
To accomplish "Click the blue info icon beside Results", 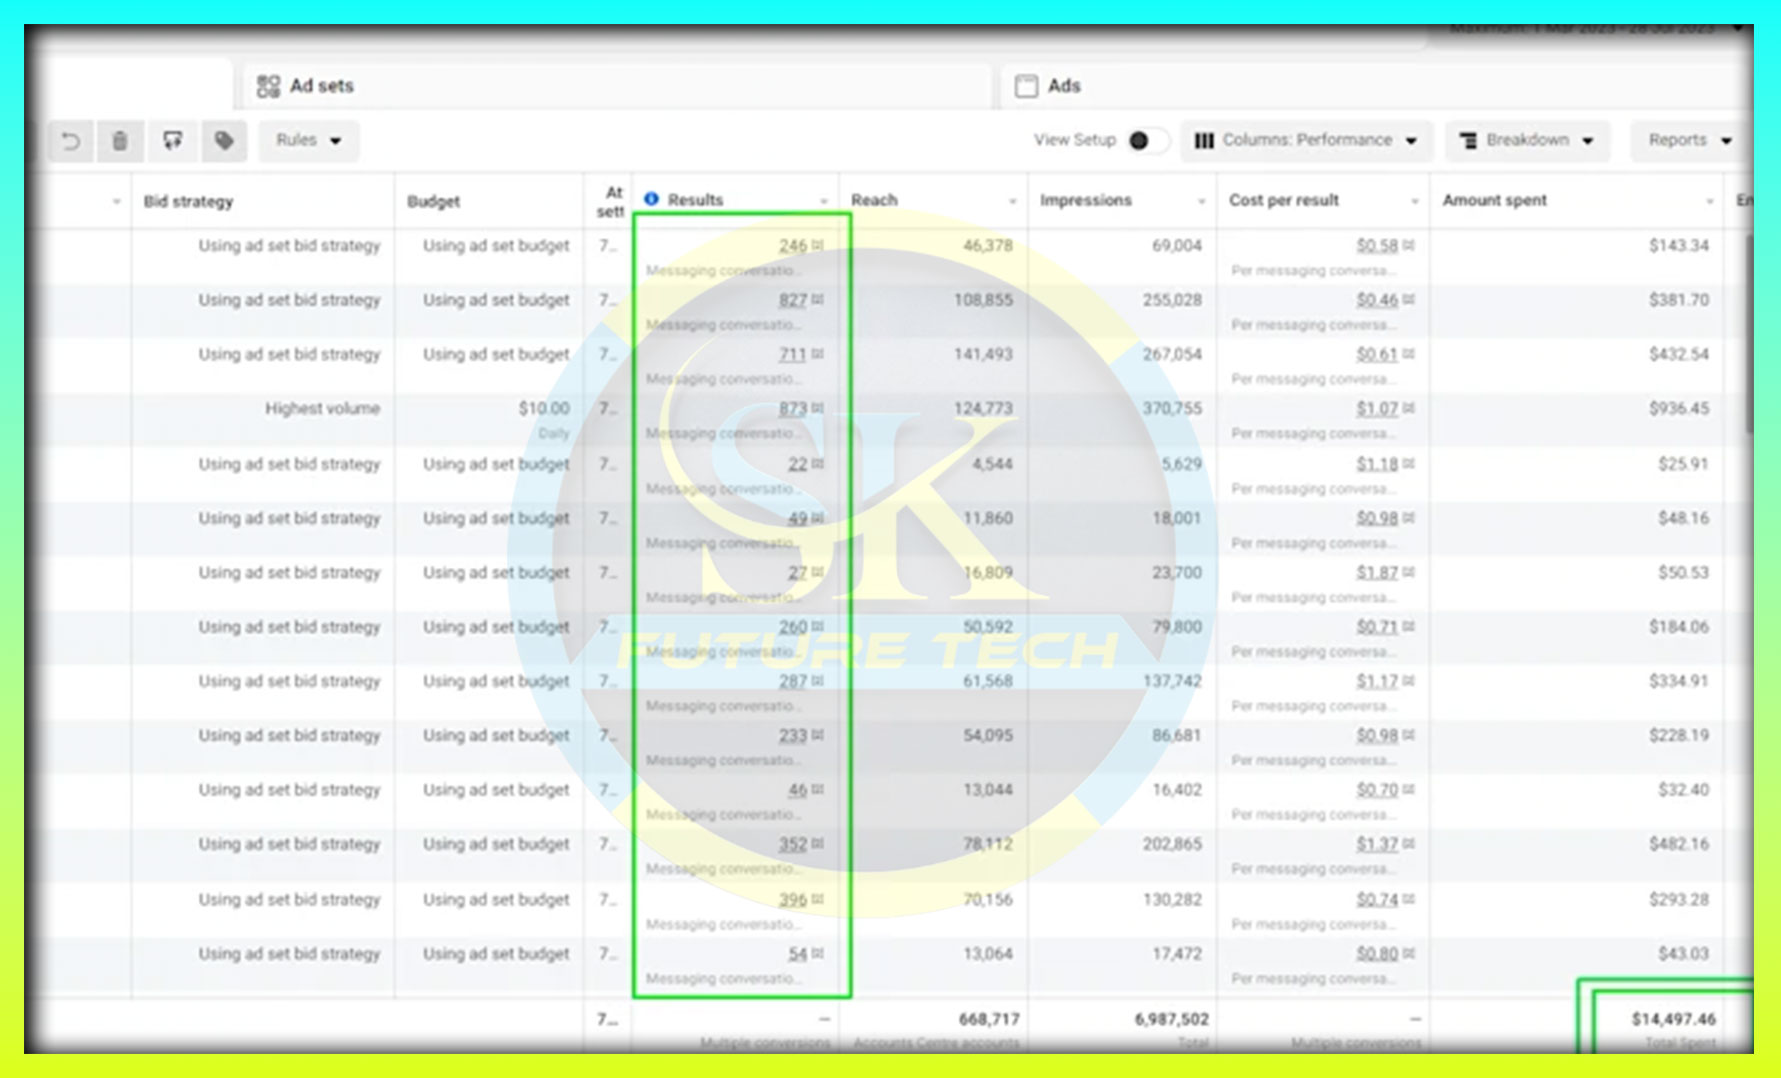I will pyautogui.click(x=651, y=199).
